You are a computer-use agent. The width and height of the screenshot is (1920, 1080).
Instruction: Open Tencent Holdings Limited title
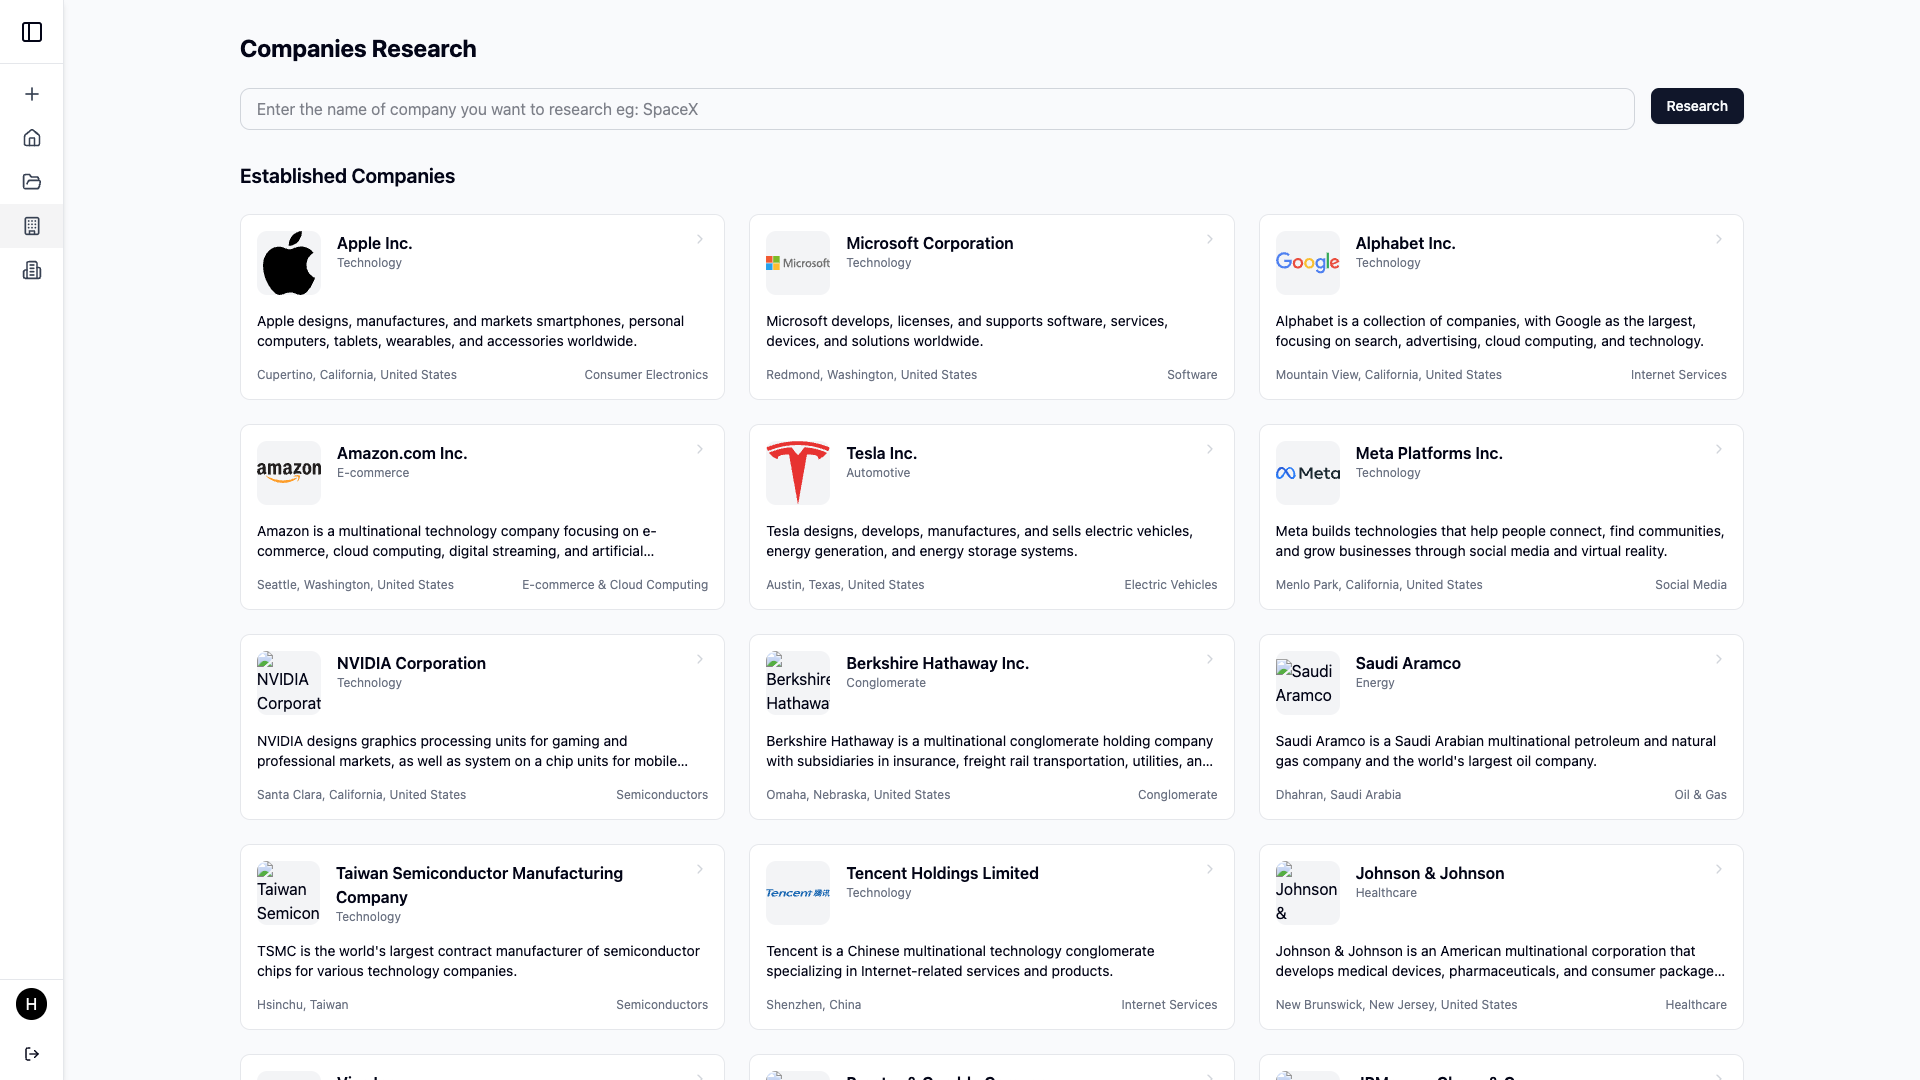pyautogui.click(x=942, y=873)
